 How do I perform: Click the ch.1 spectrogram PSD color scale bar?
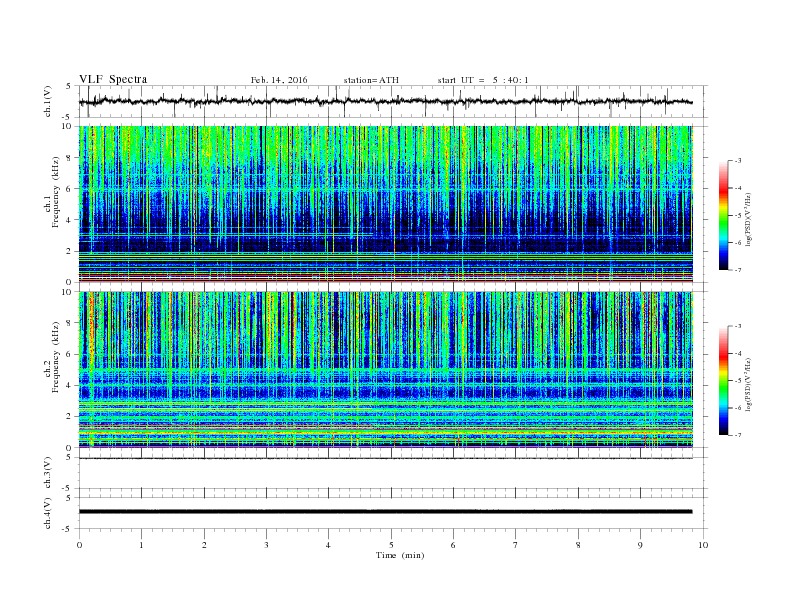[x=723, y=215]
